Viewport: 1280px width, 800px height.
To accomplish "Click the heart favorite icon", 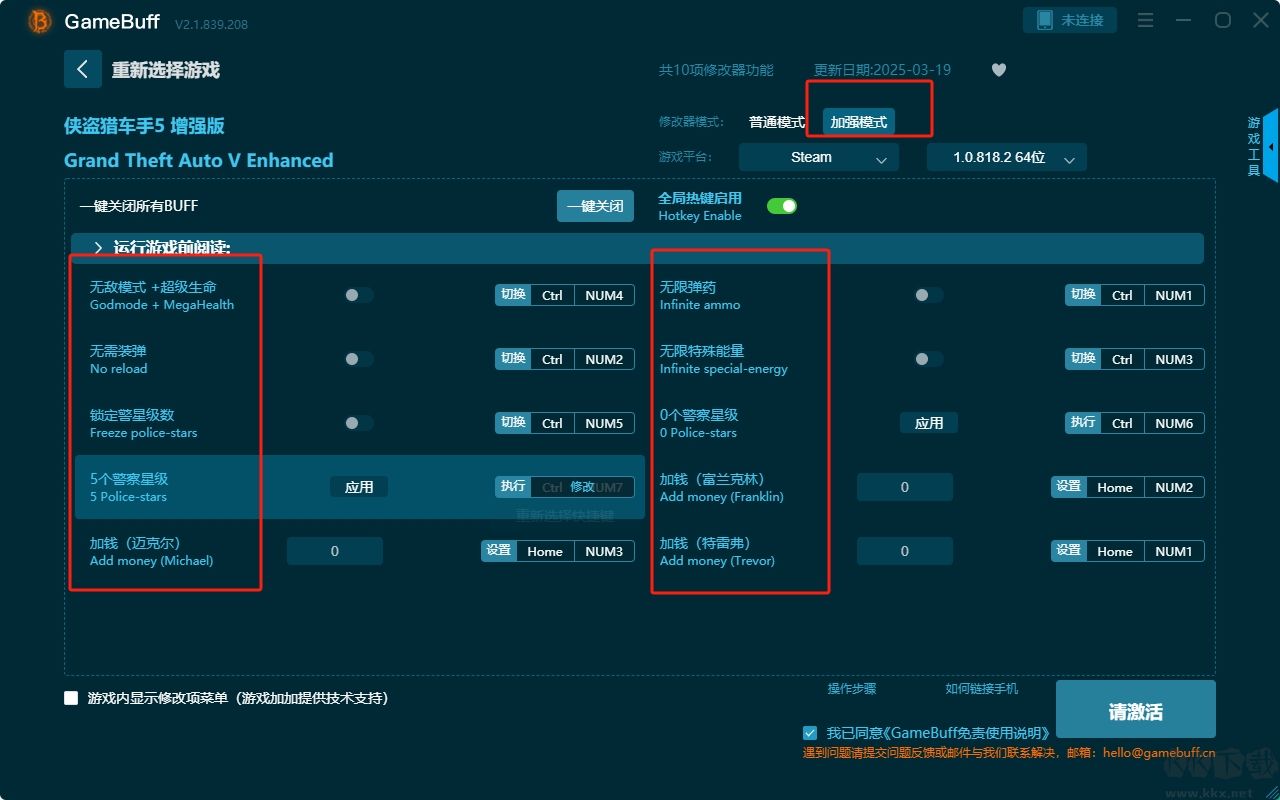I will pyautogui.click(x=998, y=70).
